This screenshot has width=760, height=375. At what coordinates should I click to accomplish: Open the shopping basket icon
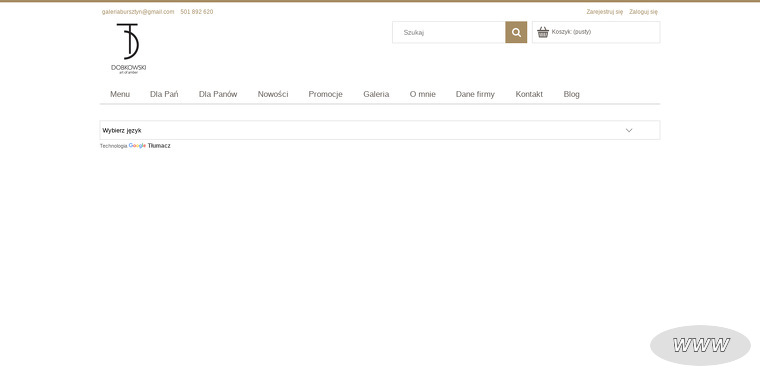click(x=543, y=32)
